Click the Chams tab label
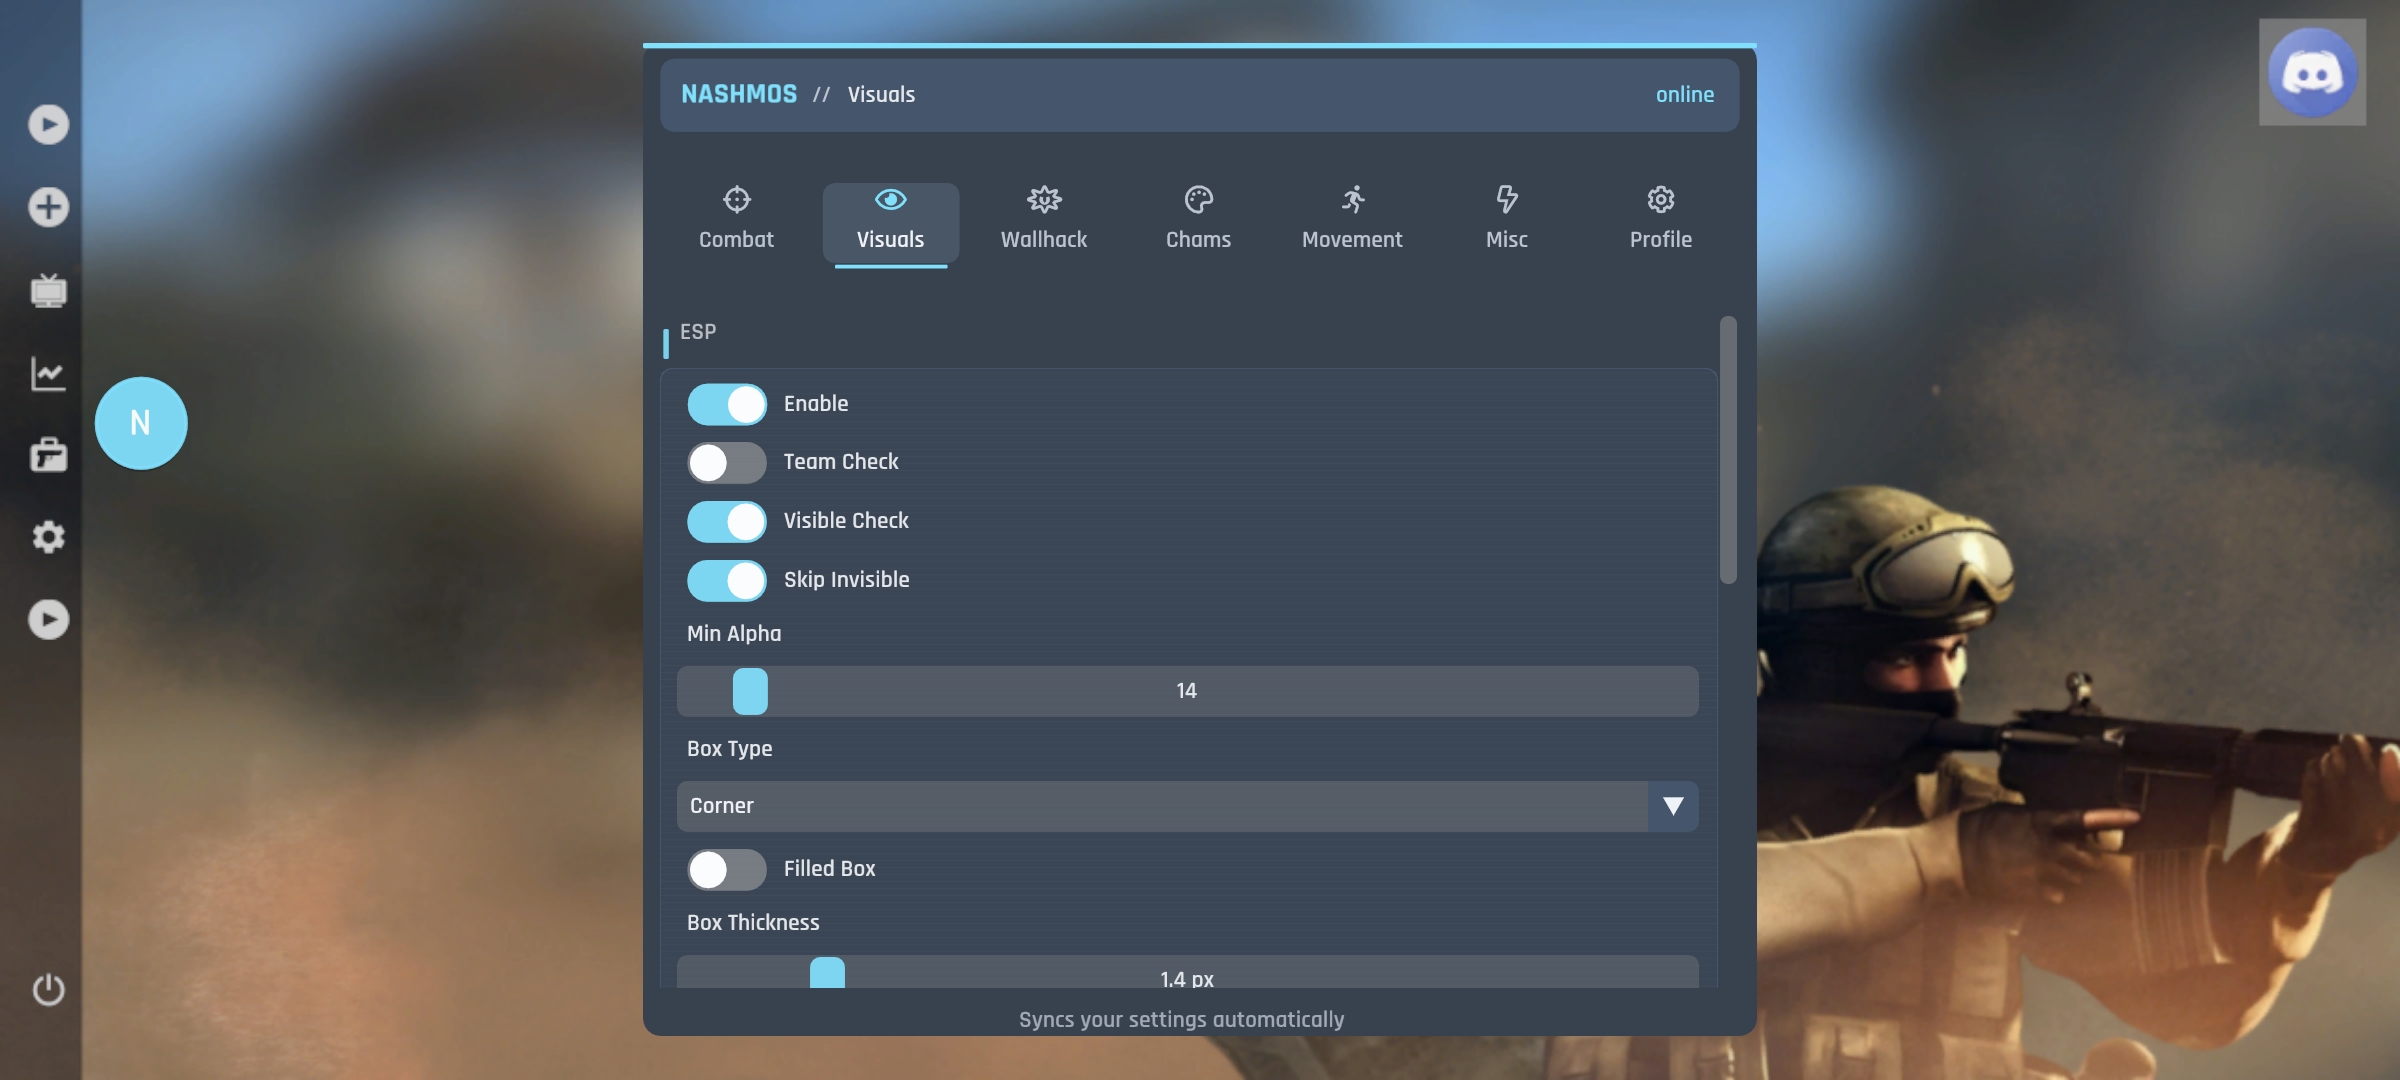This screenshot has width=2400, height=1080. (1198, 240)
